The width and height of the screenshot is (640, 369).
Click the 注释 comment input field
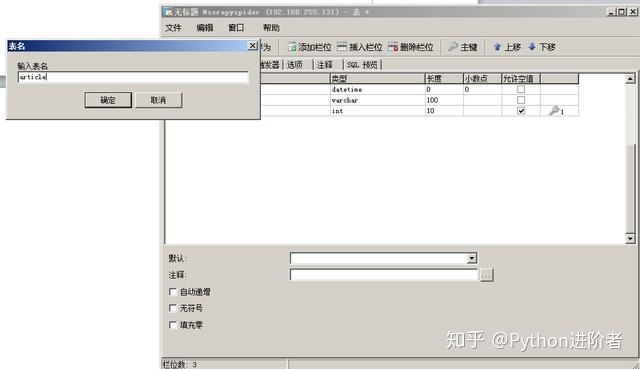pos(384,275)
